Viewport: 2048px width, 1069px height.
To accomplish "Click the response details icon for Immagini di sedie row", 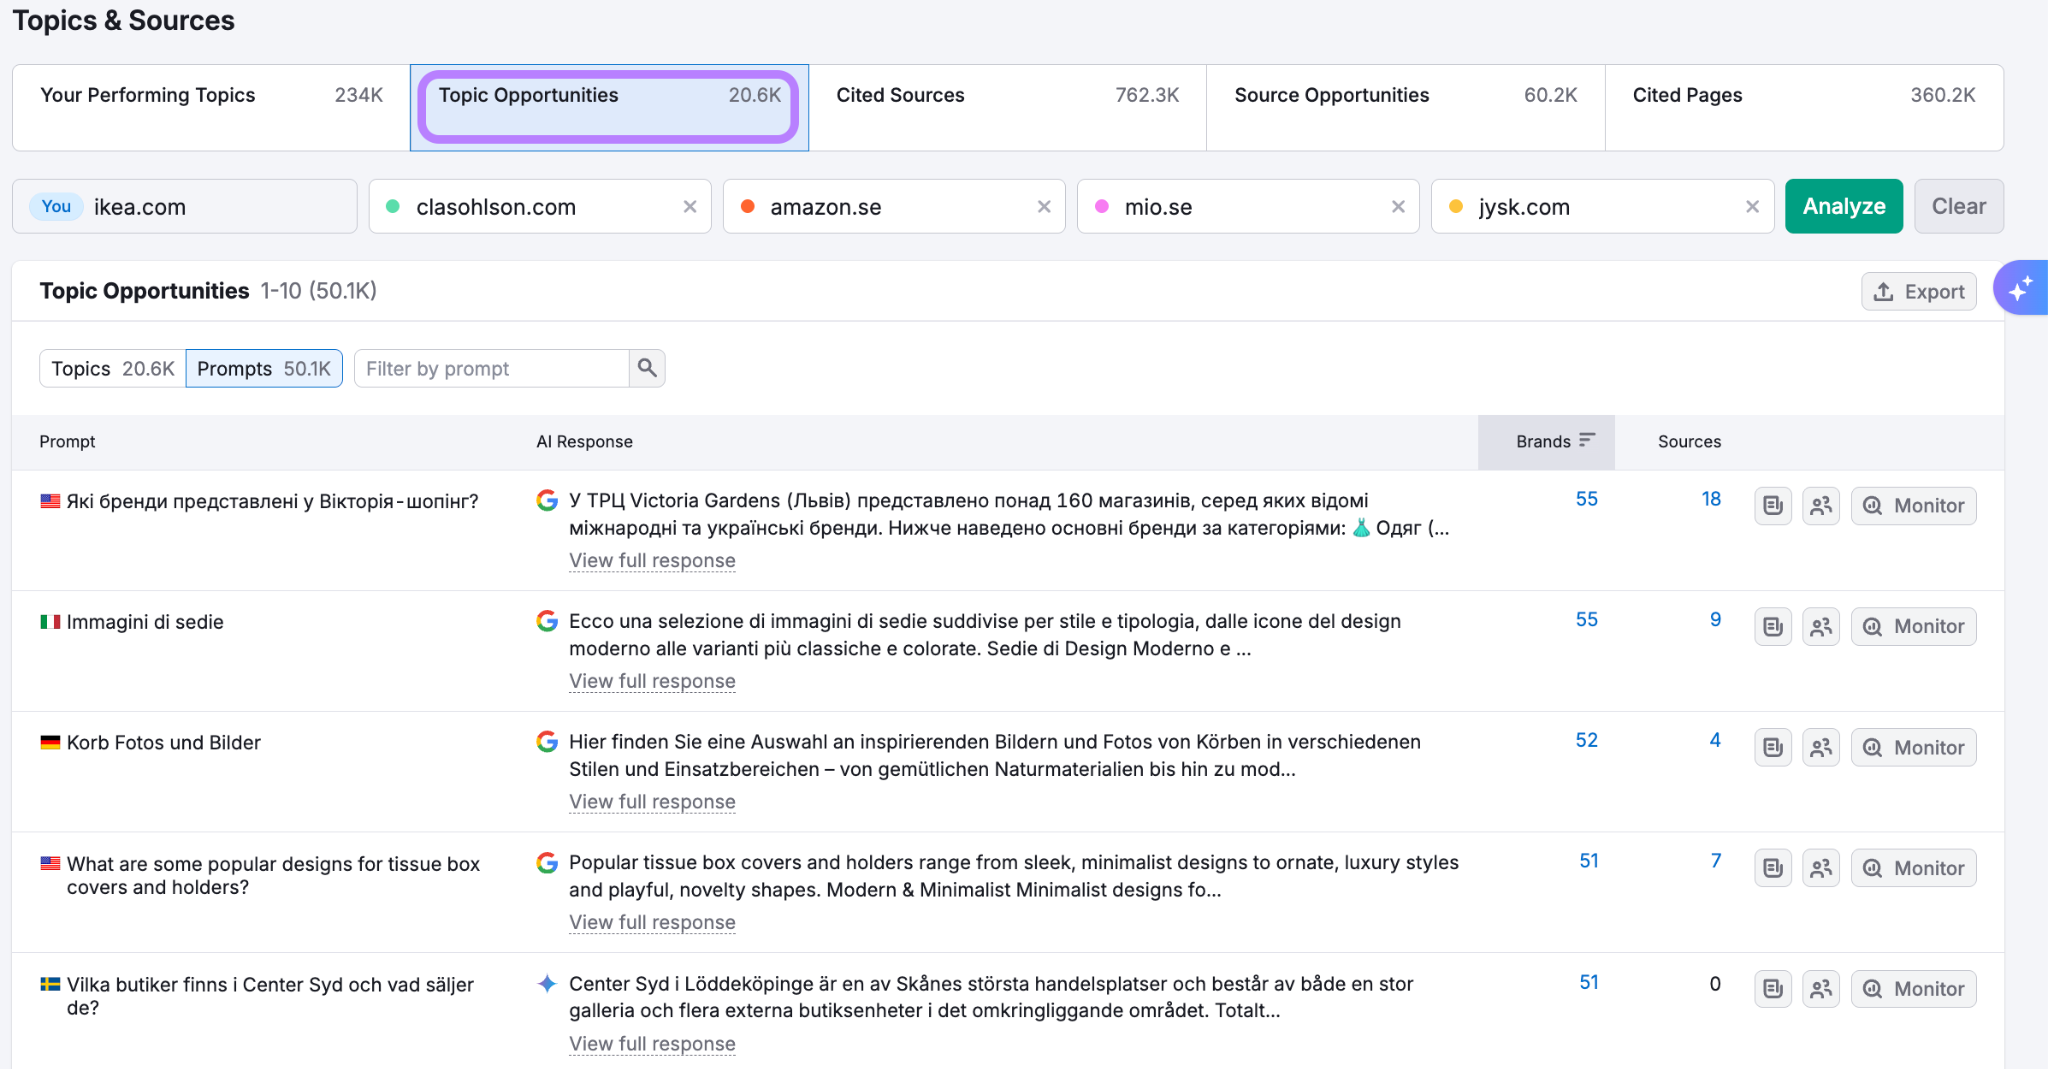I will (1773, 627).
